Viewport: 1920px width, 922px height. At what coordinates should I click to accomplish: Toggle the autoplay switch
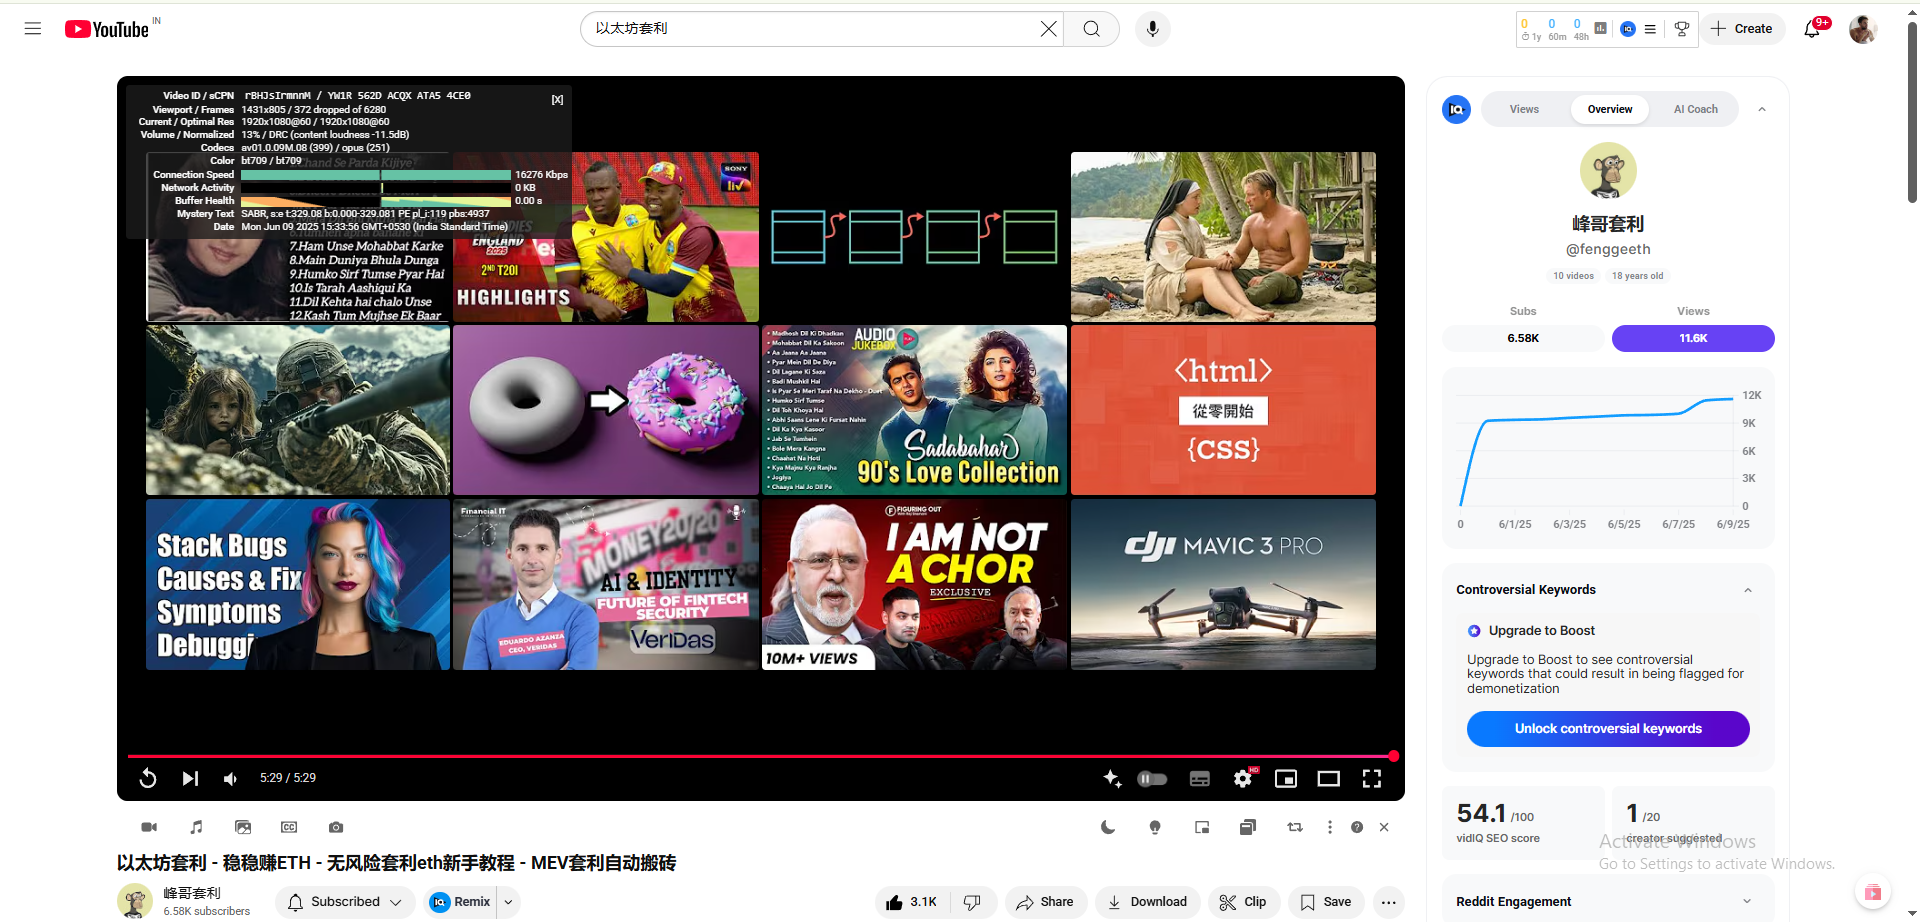[x=1152, y=779]
